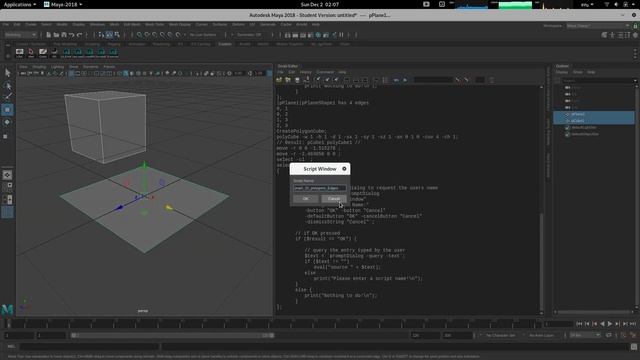The image size is (640, 360).
Task: Open the 24 fps frame rate dropdown
Action: click(585, 336)
